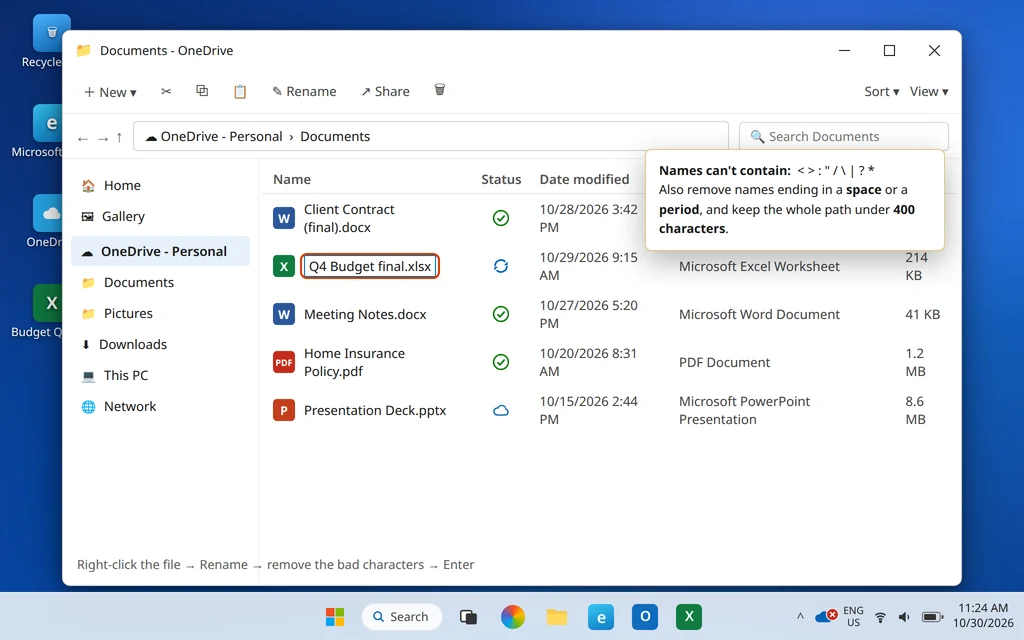1024x640 pixels.
Task: Sort by the Status column header
Action: point(501,179)
